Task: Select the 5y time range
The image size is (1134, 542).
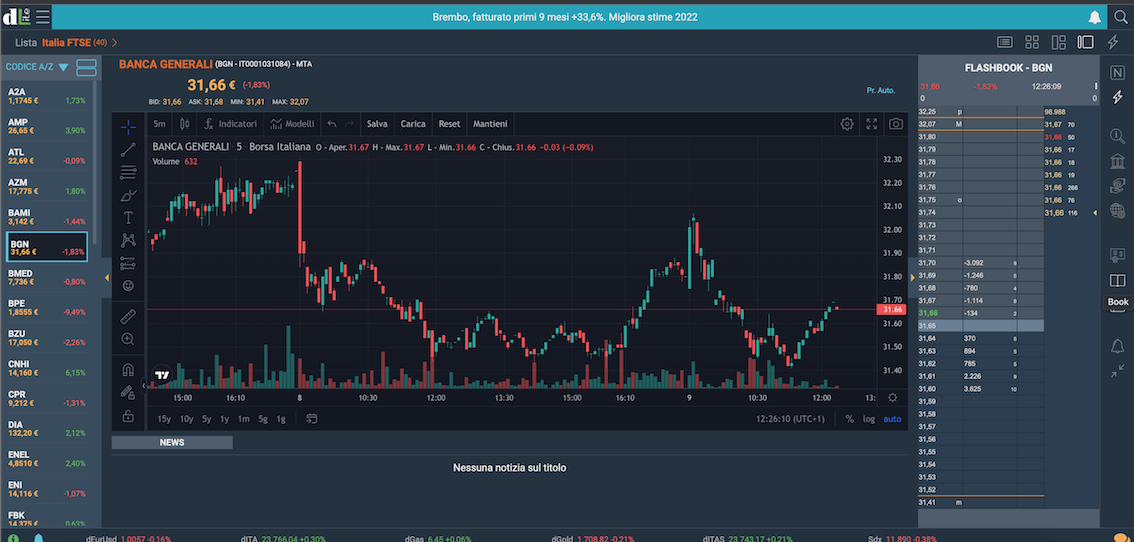Action: click(206, 419)
